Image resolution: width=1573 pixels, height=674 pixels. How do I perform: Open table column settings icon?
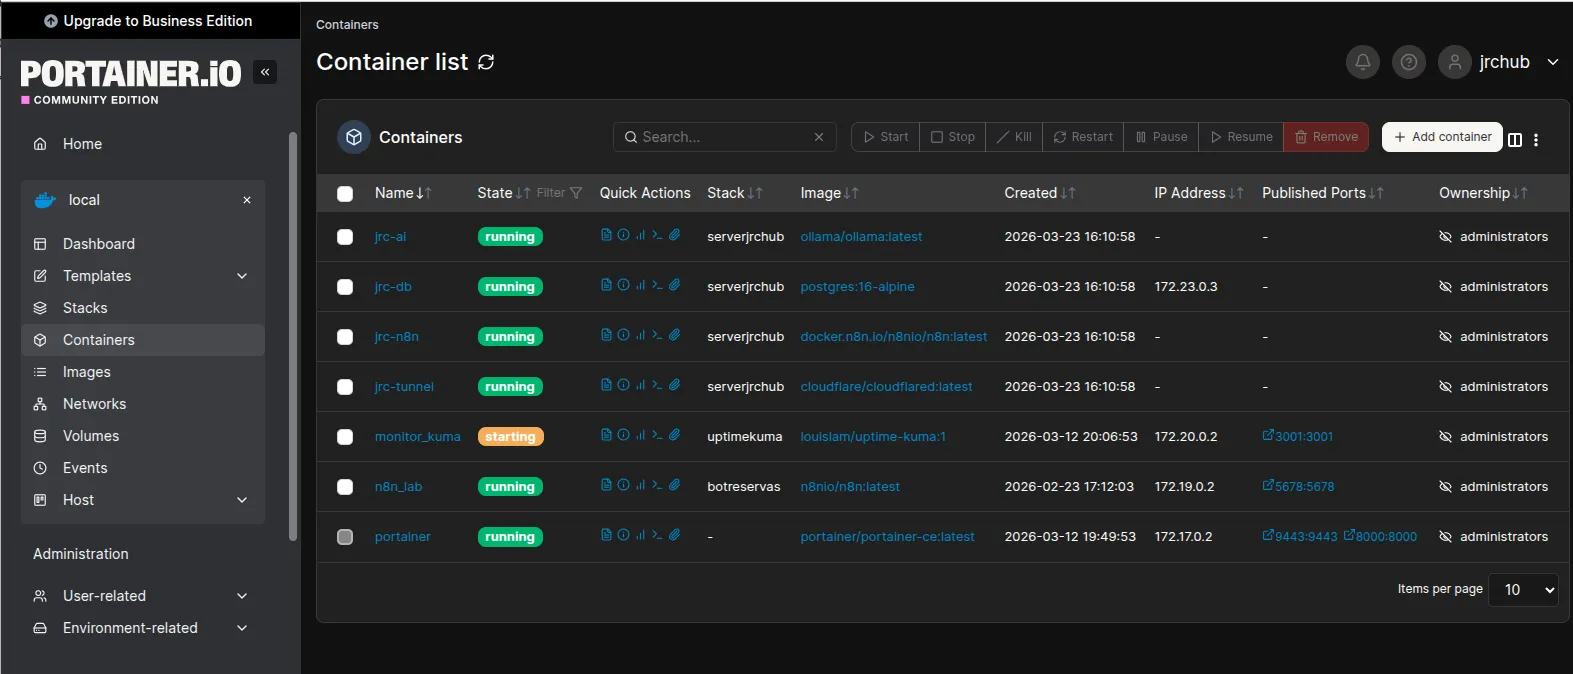pos(1515,140)
